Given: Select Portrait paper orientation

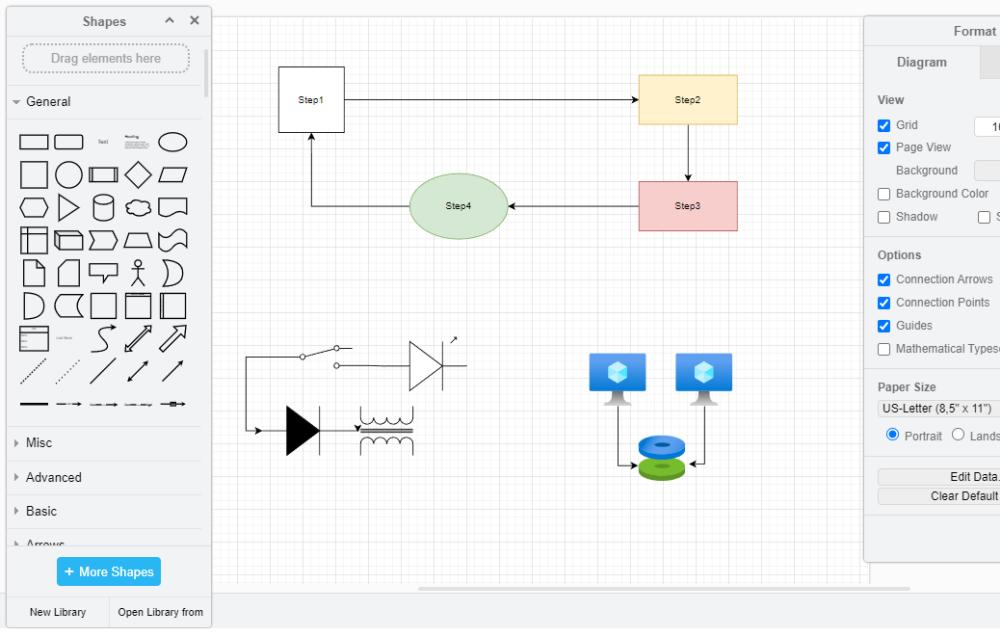Looking at the screenshot, I should 893,435.
